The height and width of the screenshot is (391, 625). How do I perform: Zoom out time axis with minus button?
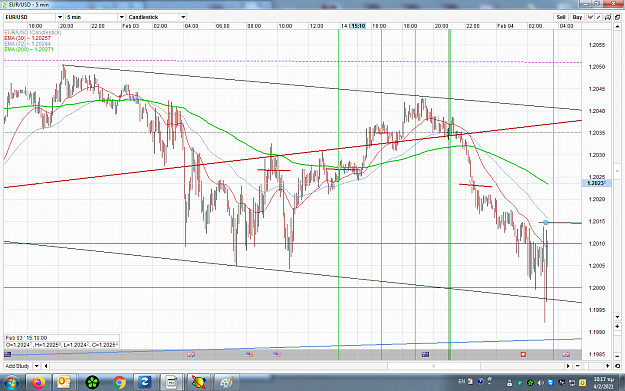[577, 366]
